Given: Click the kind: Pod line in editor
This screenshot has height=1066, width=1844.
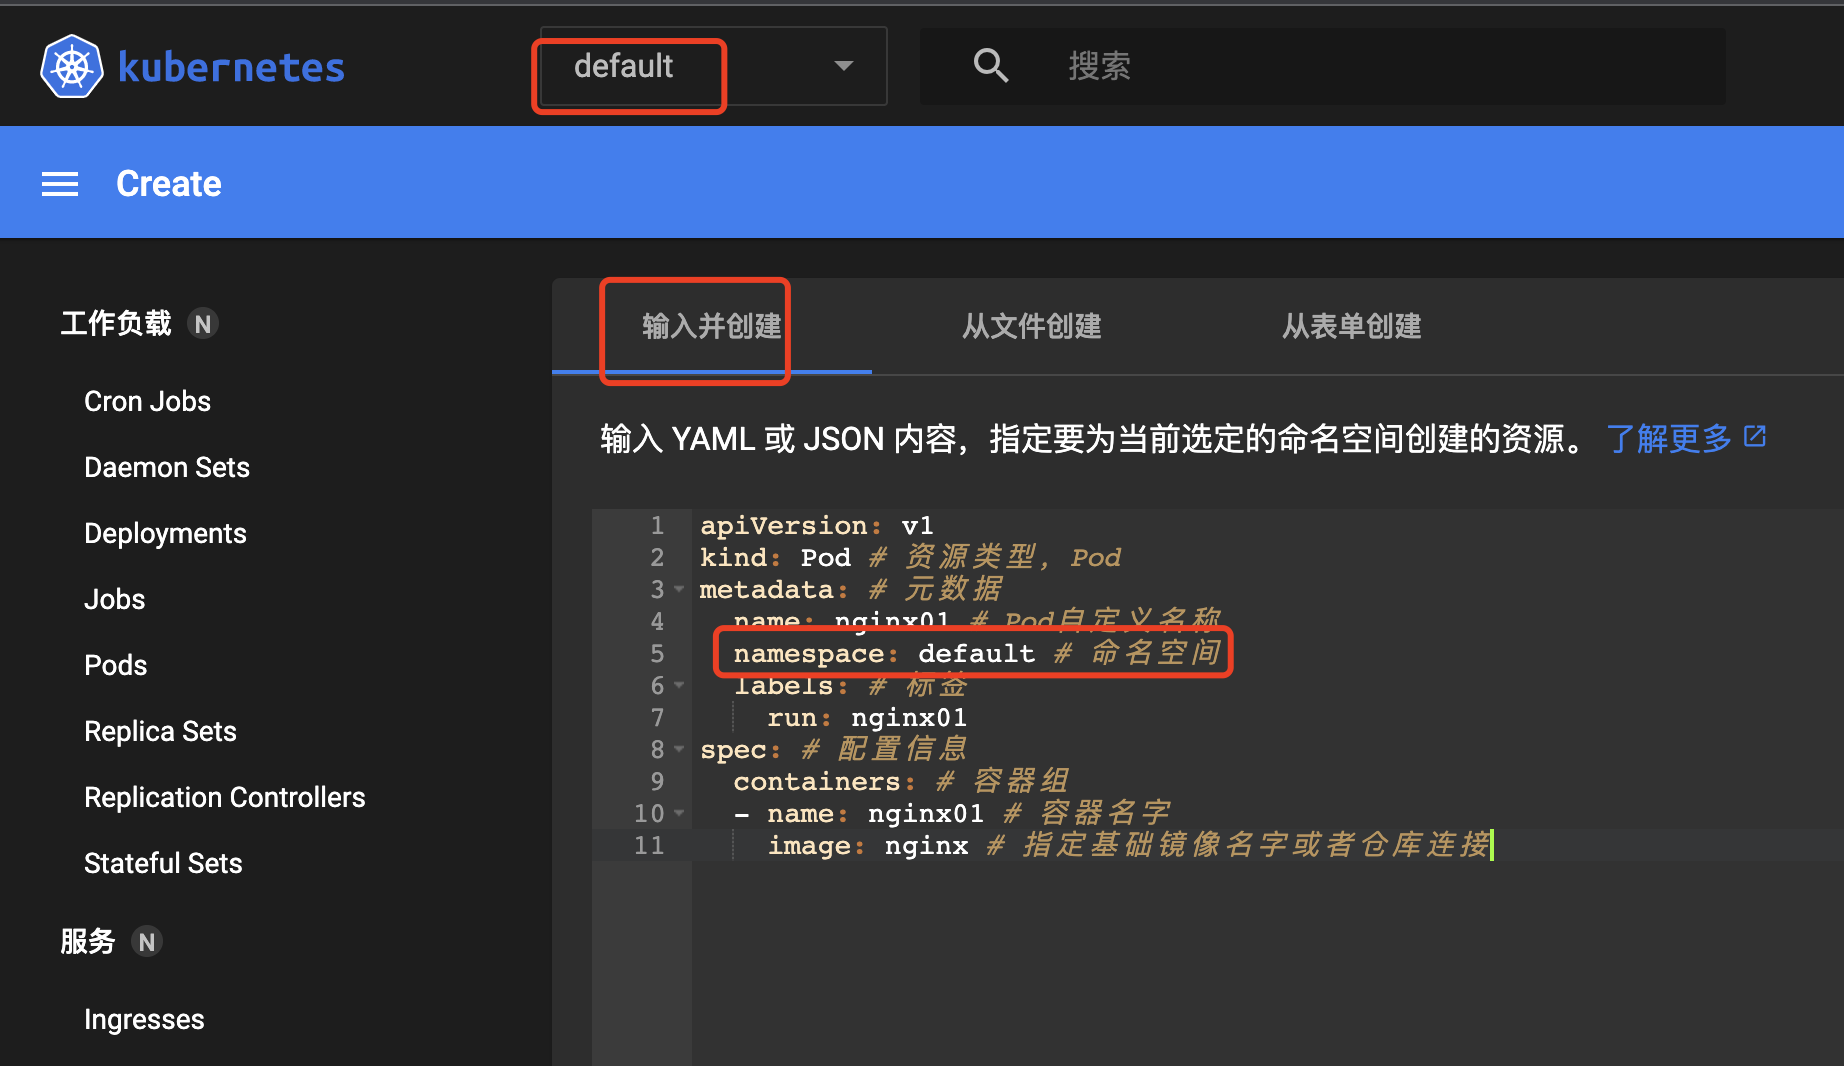Looking at the screenshot, I should click(910, 558).
